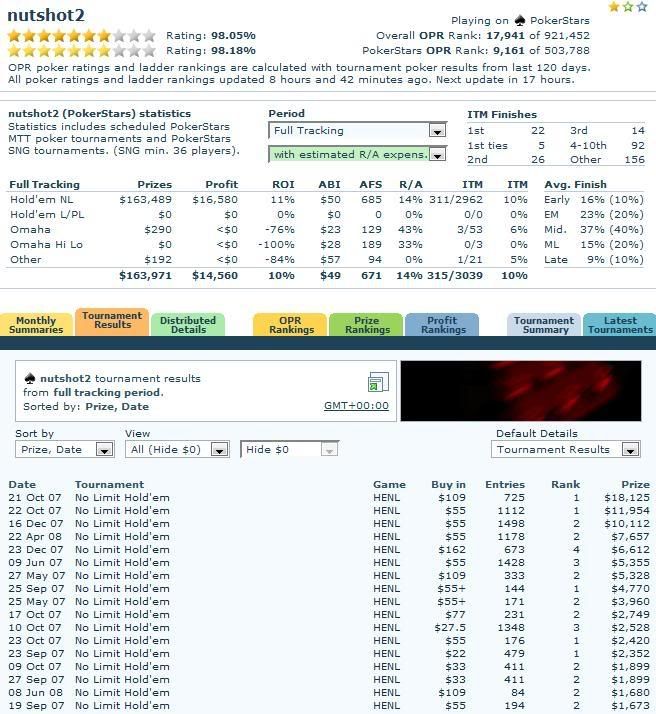Viewport: 656px width, 714px height.
Task: Click the 315/3039 total ITM value
Action: [455, 275]
